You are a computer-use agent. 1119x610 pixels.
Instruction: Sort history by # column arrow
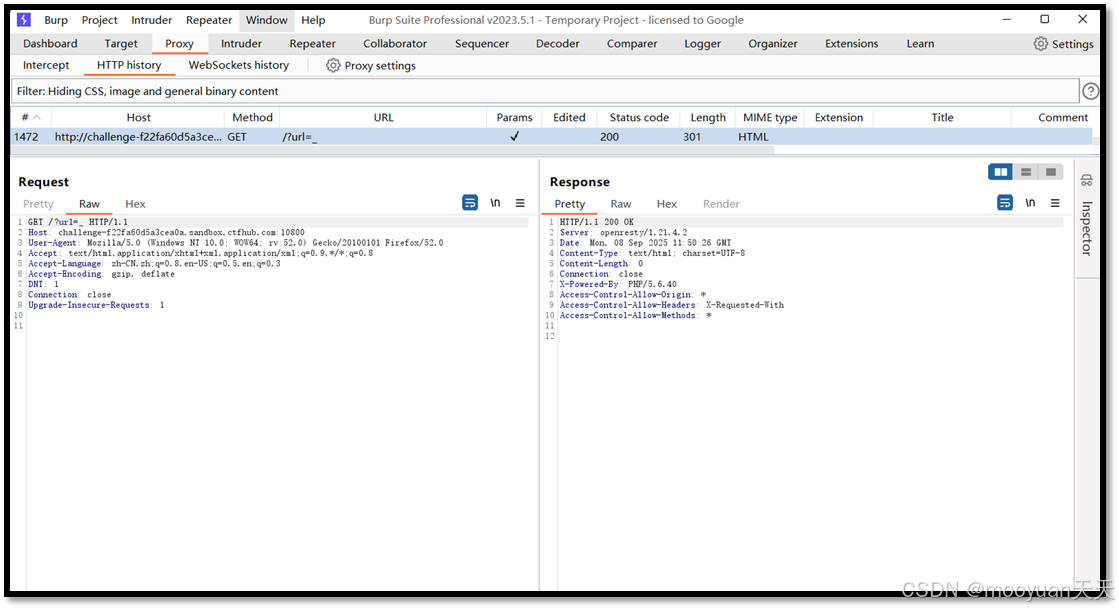pos(37,117)
